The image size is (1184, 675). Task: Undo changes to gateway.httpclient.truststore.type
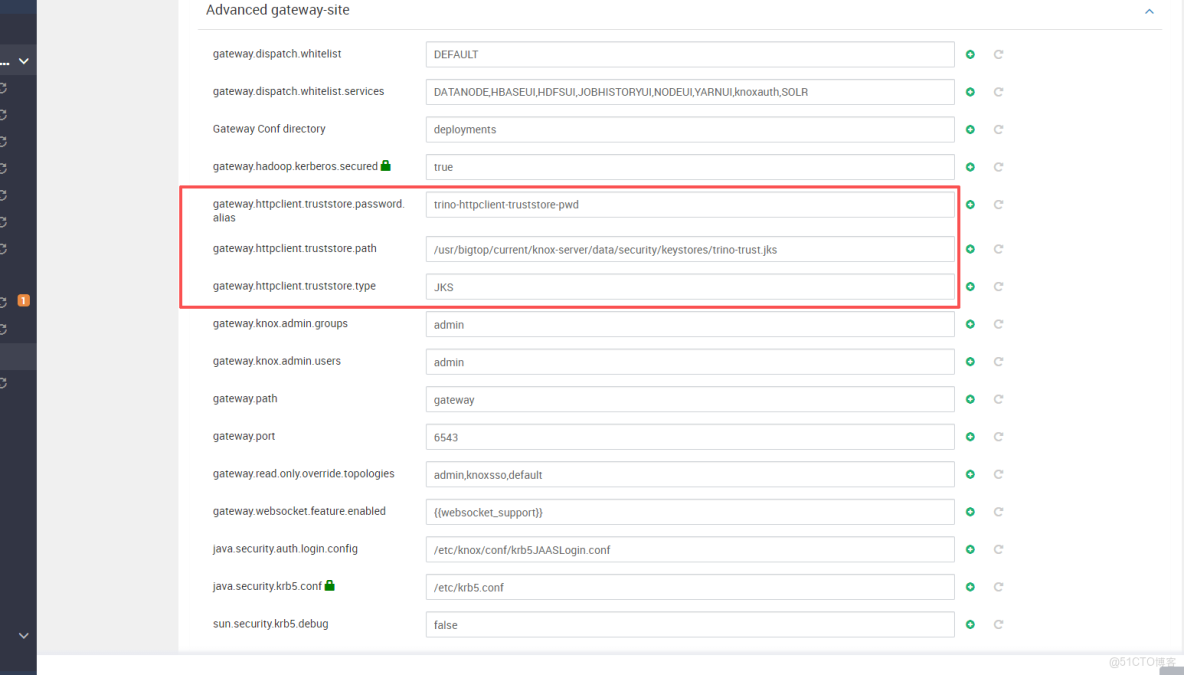998,287
